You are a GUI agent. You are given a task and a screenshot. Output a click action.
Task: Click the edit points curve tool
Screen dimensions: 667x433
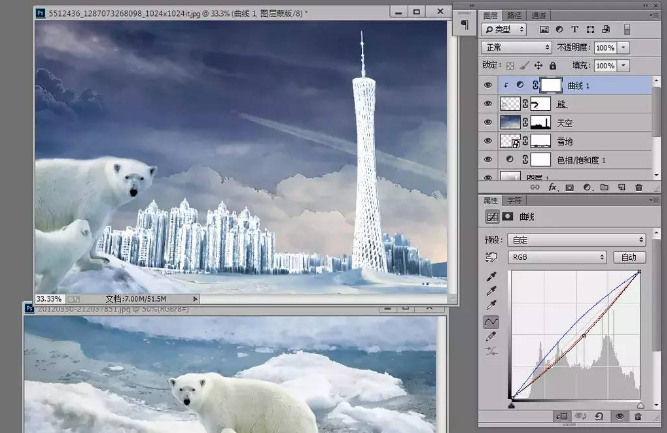coord(492,322)
